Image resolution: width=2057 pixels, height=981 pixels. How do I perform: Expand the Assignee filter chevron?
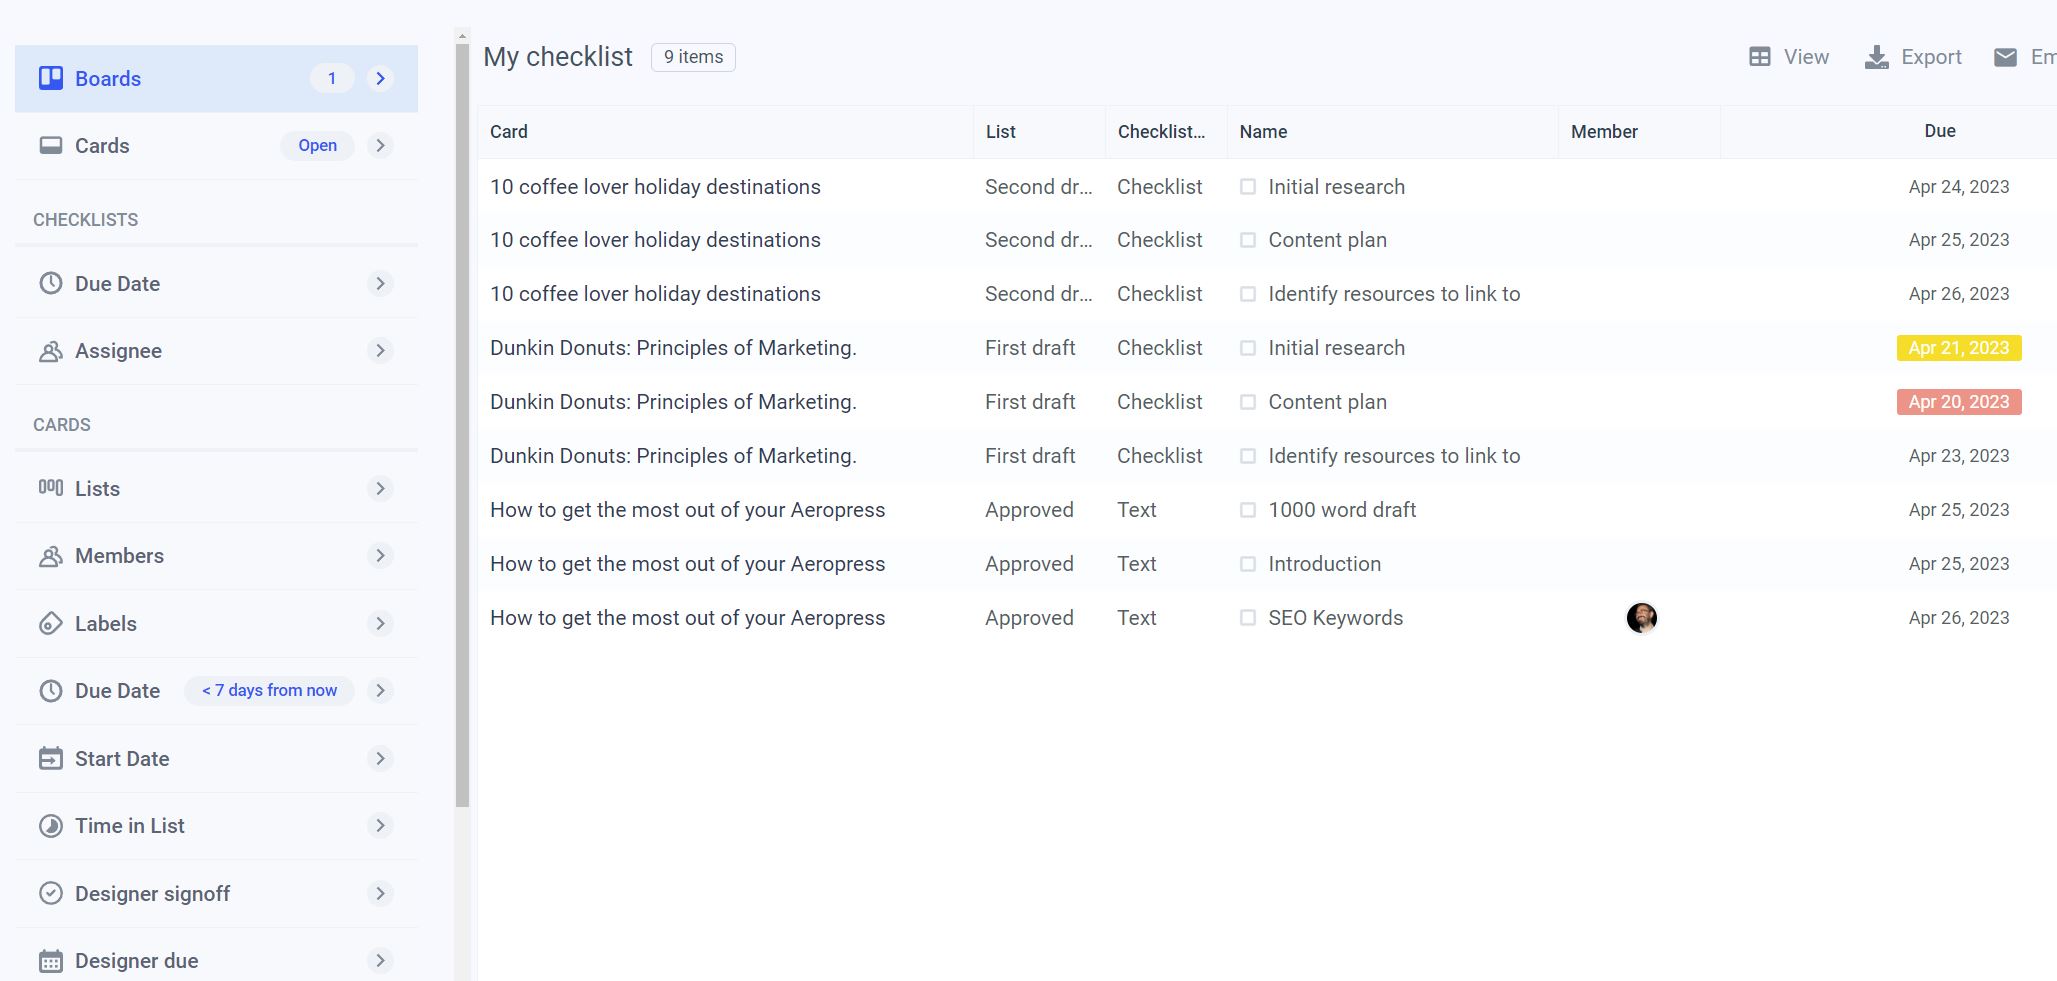point(380,350)
